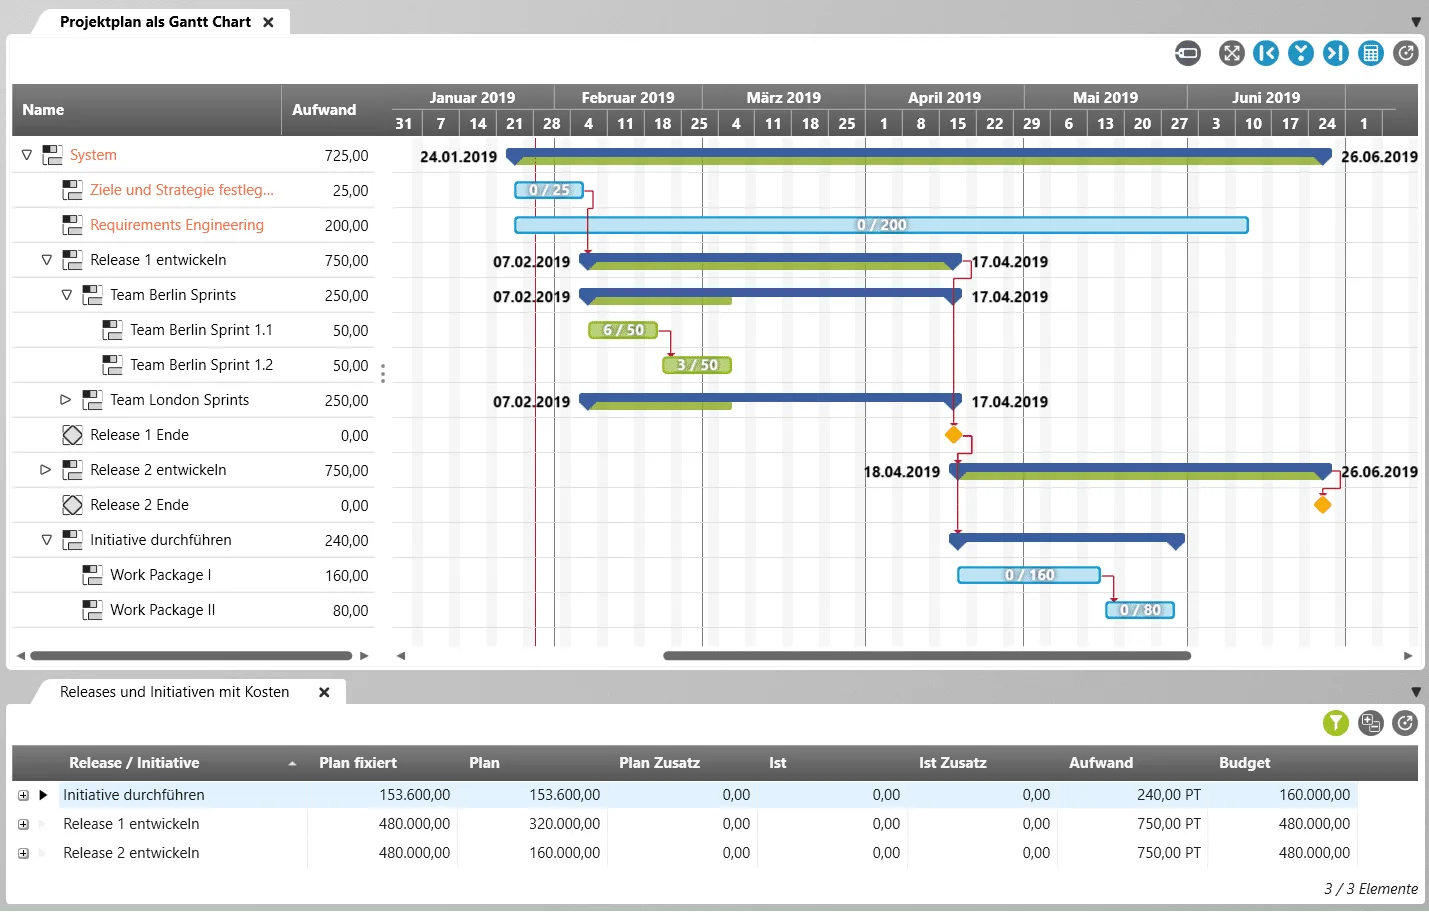This screenshot has width=1429, height=914.
Task: Click the Name column header in Gantt tree
Action: pyautogui.click(x=43, y=110)
